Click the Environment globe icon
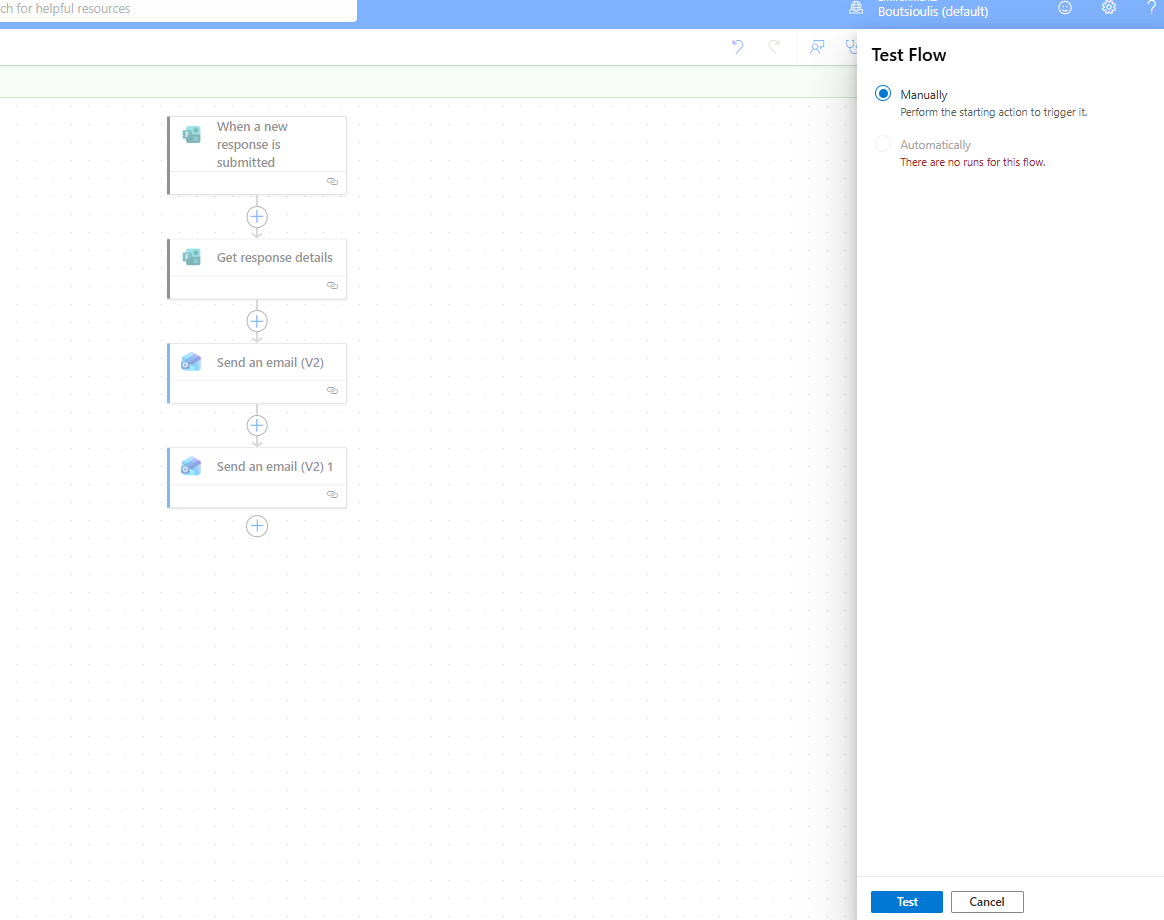 [x=856, y=8]
